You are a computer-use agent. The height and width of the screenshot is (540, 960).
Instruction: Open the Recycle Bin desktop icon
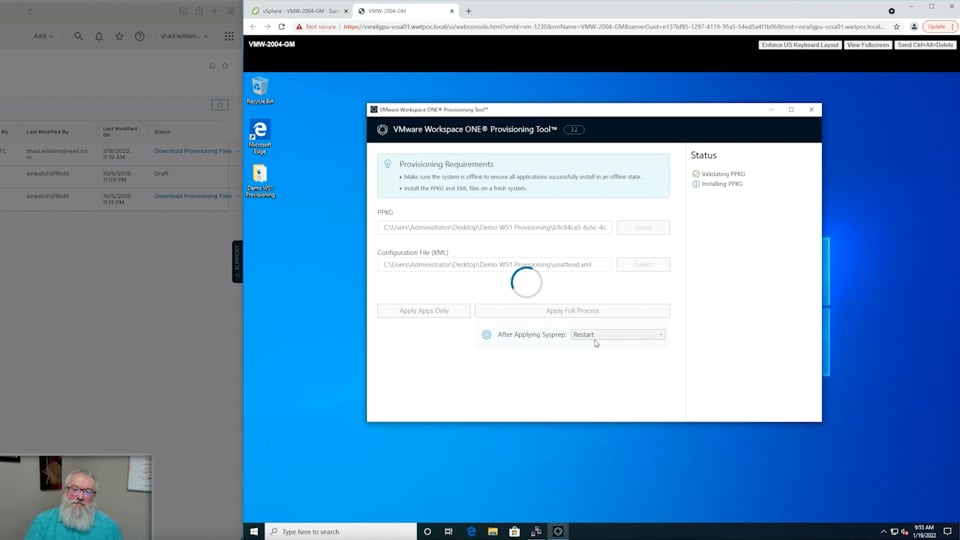point(260,90)
